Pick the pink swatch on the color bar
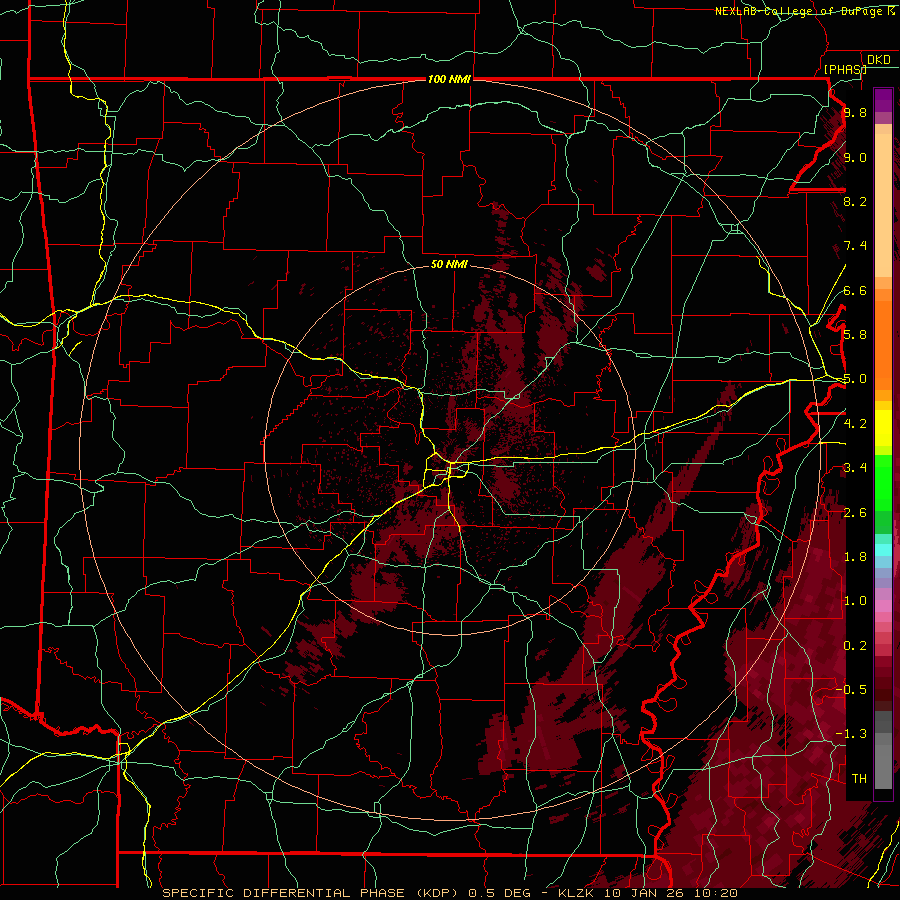Screen dimensions: 900x900 coord(883,606)
